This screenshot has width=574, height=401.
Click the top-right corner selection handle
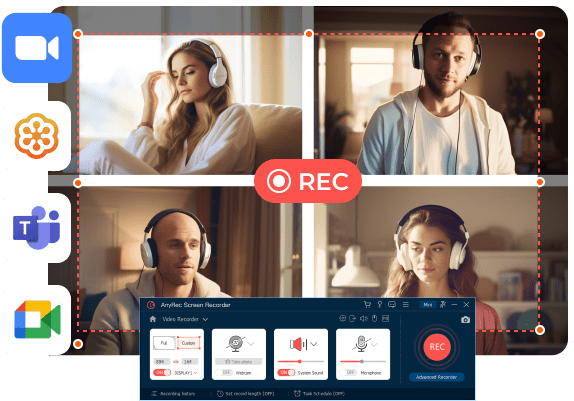540,34
